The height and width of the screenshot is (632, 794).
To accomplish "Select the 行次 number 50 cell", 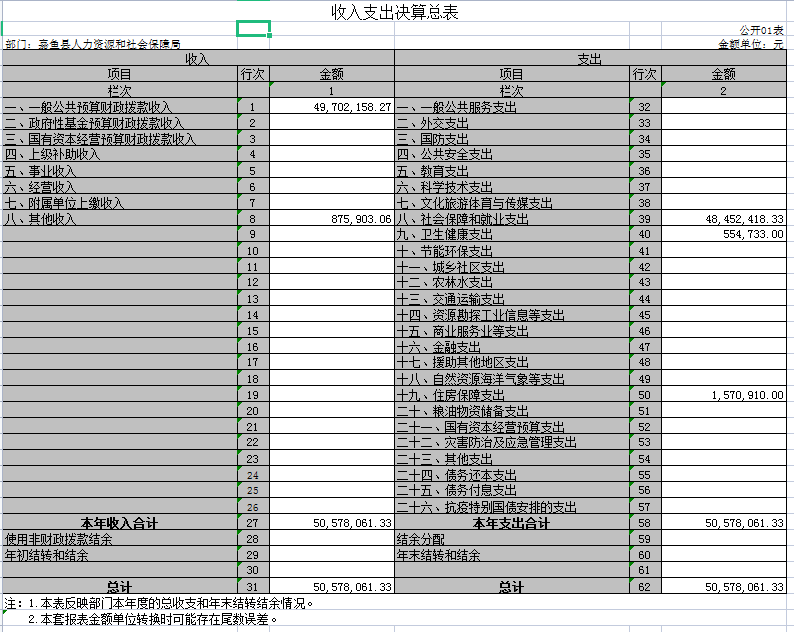I will (645, 395).
